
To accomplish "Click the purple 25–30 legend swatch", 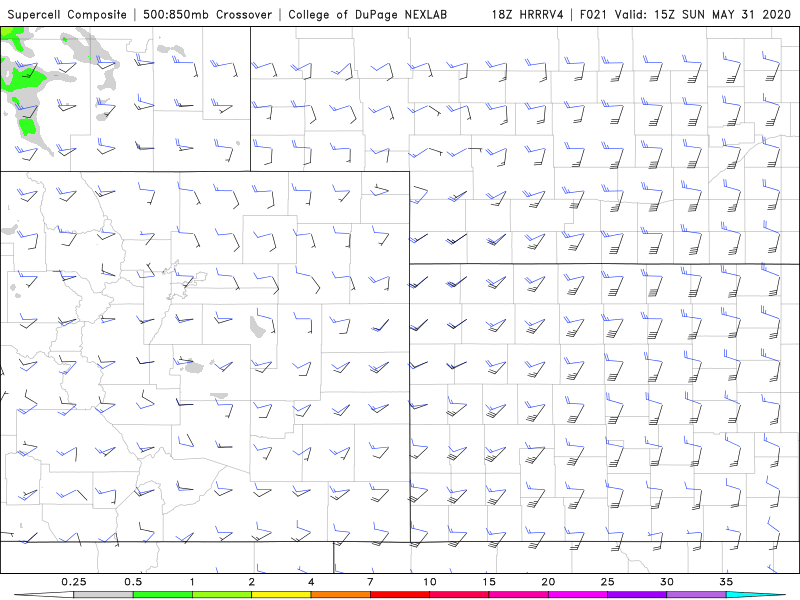I will click(x=637, y=595).
